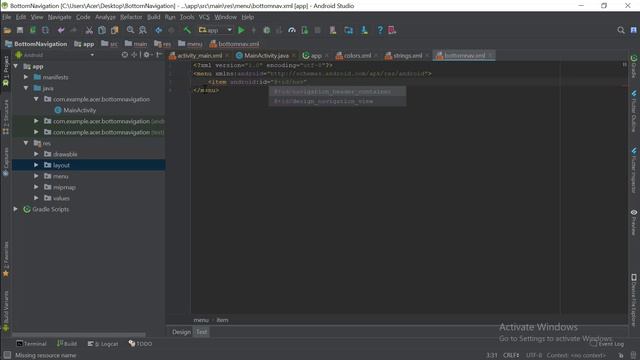Viewport: 640px width, 360px height.
Task: Run the app with green play icon
Action: (x=241, y=30)
